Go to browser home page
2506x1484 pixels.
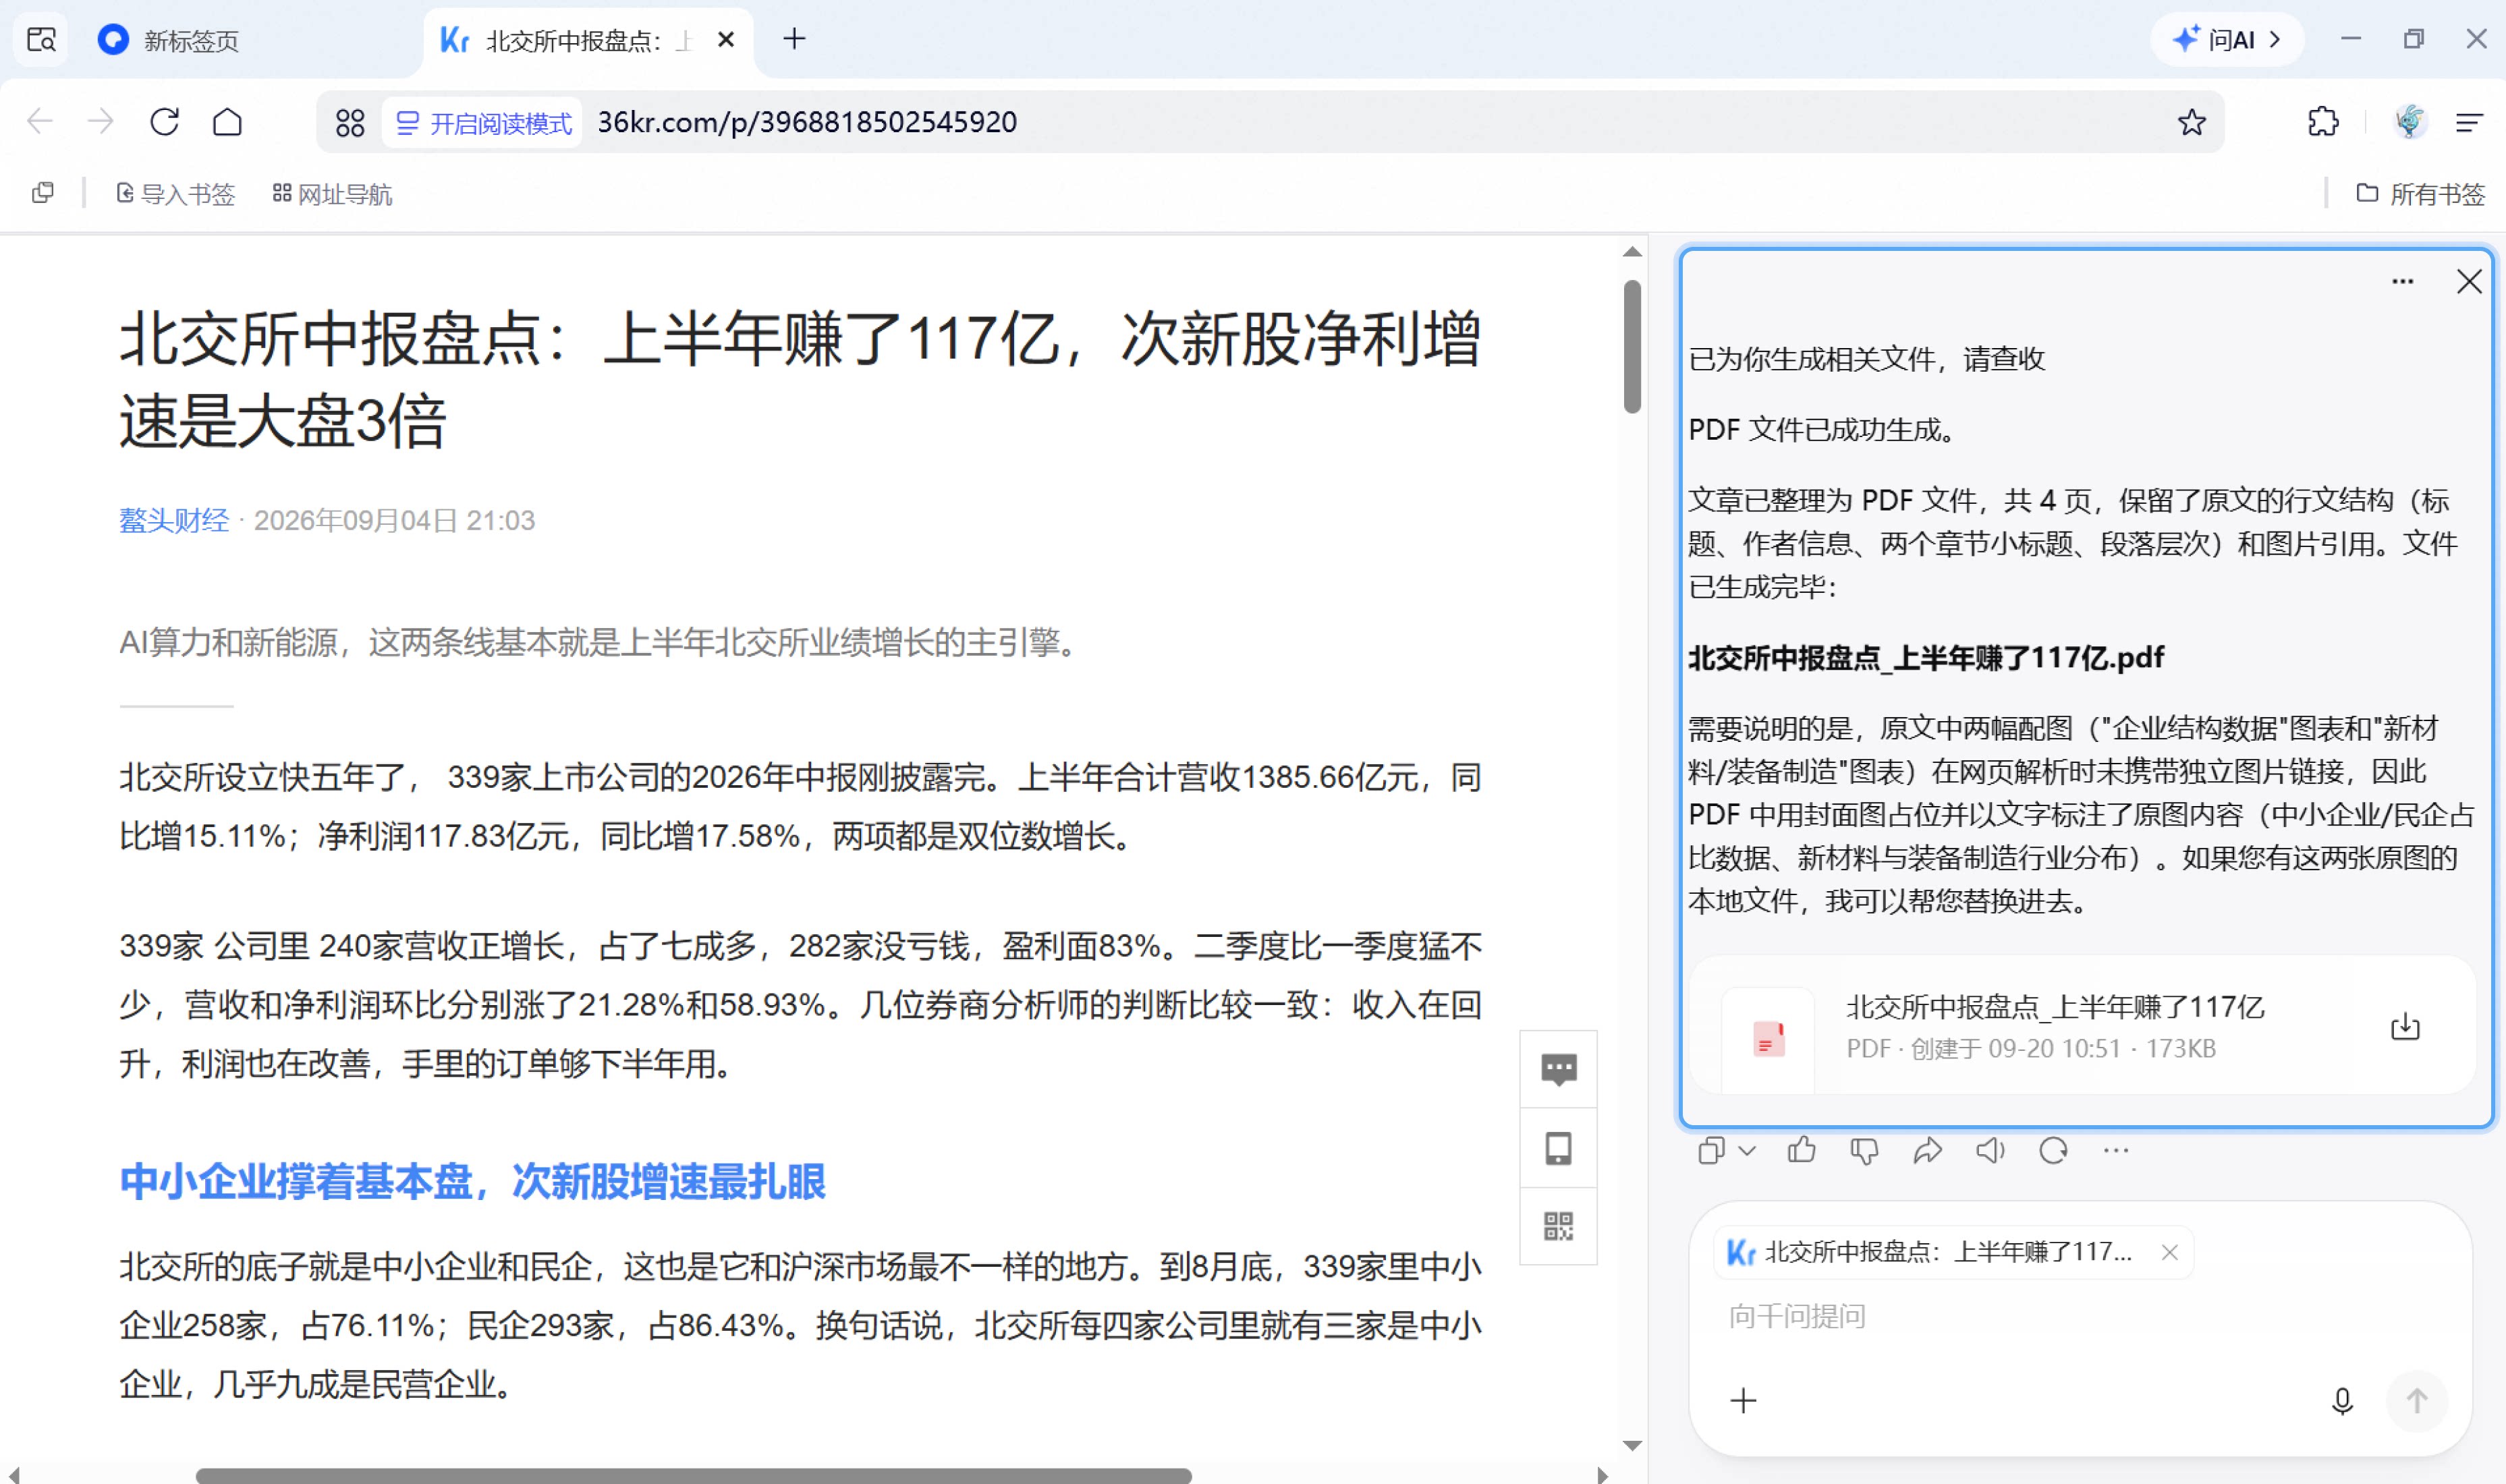coord(228,122)
